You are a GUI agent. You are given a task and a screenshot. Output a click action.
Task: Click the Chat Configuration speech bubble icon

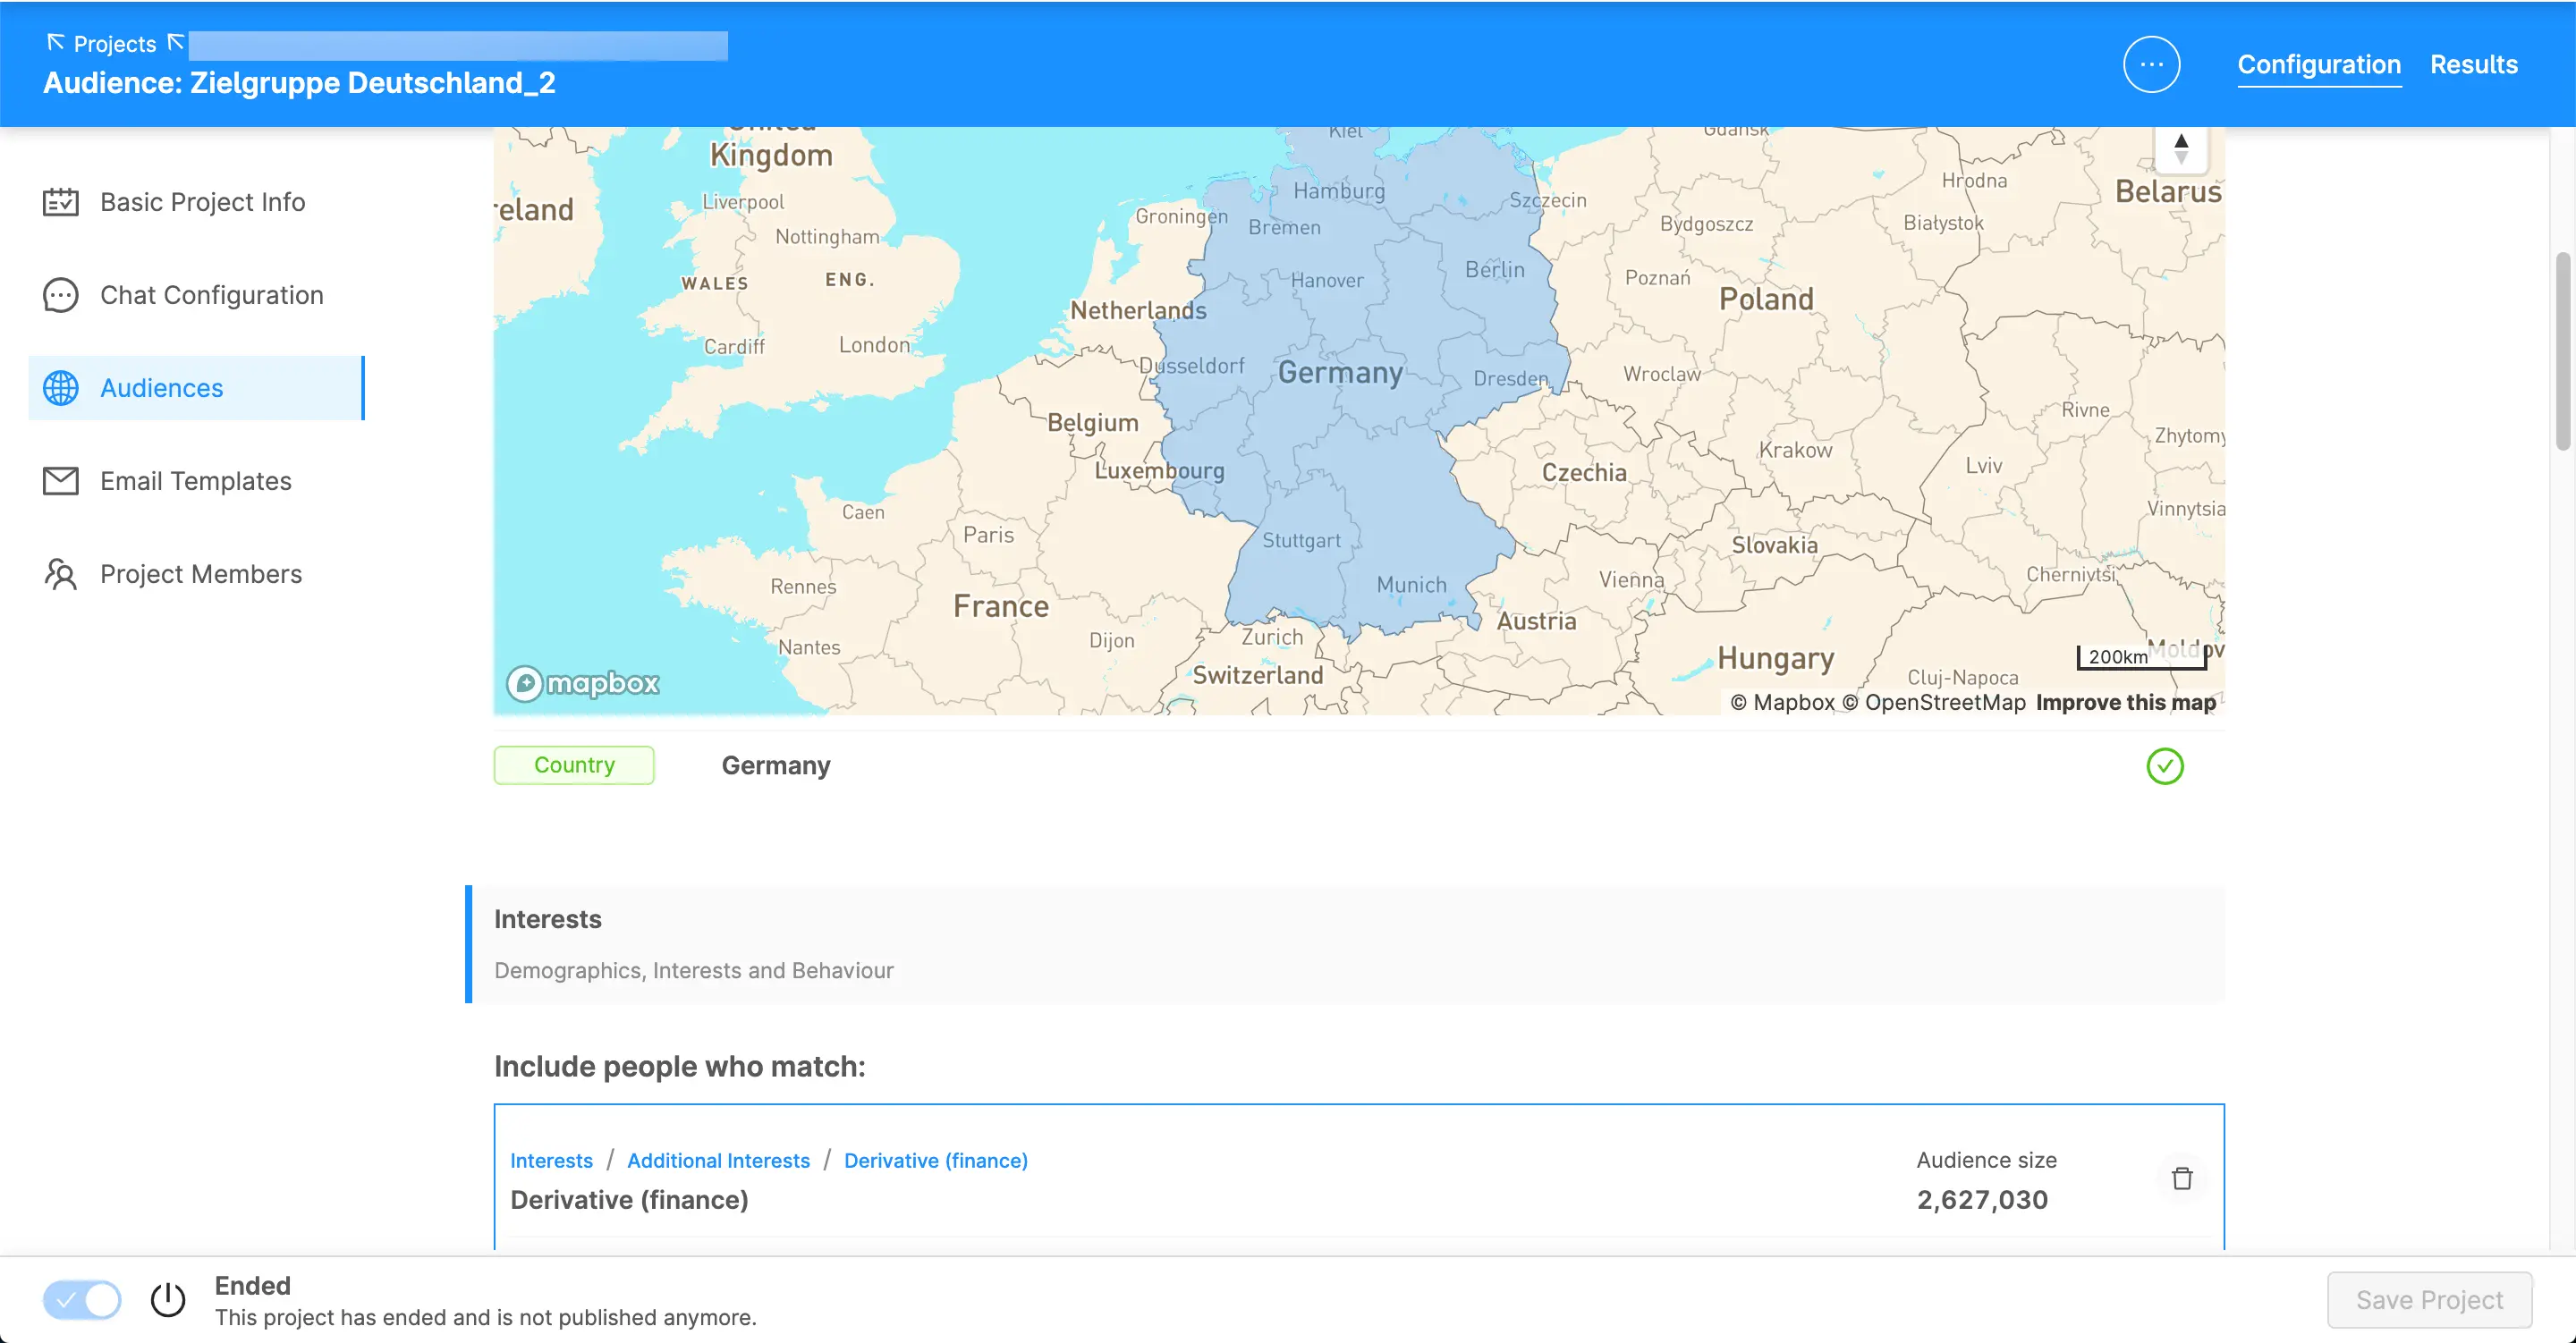(x=60, y=295)
